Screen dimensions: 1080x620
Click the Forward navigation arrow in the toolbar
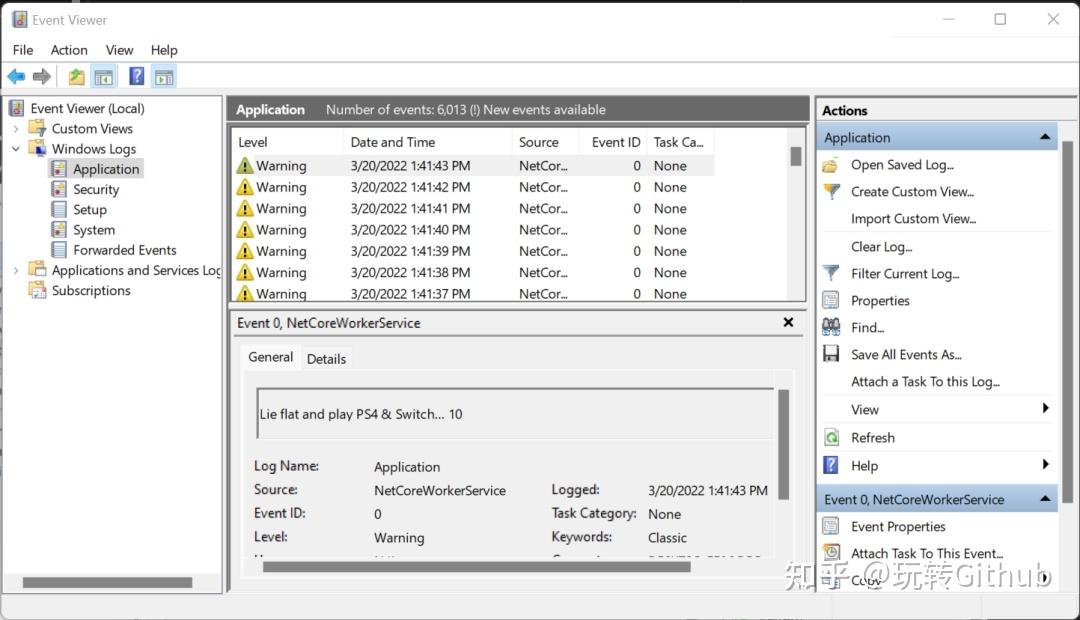[x=41, y=76]
